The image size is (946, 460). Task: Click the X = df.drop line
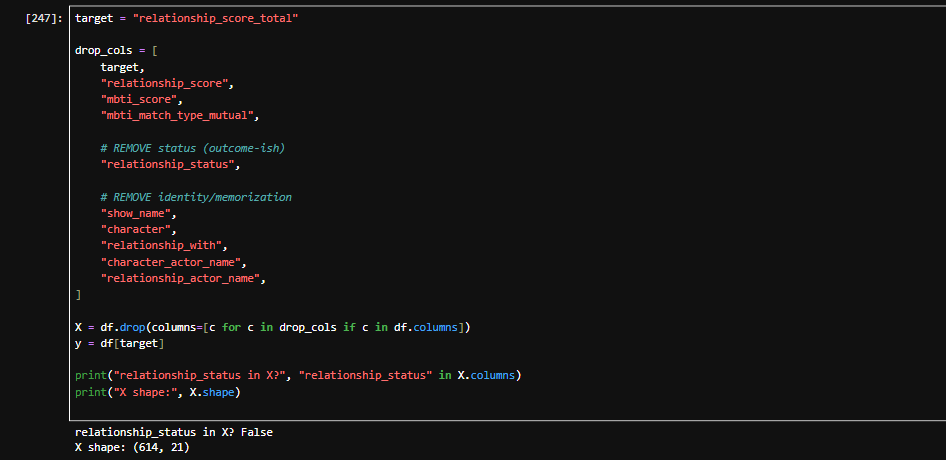(x=272, y=327)
